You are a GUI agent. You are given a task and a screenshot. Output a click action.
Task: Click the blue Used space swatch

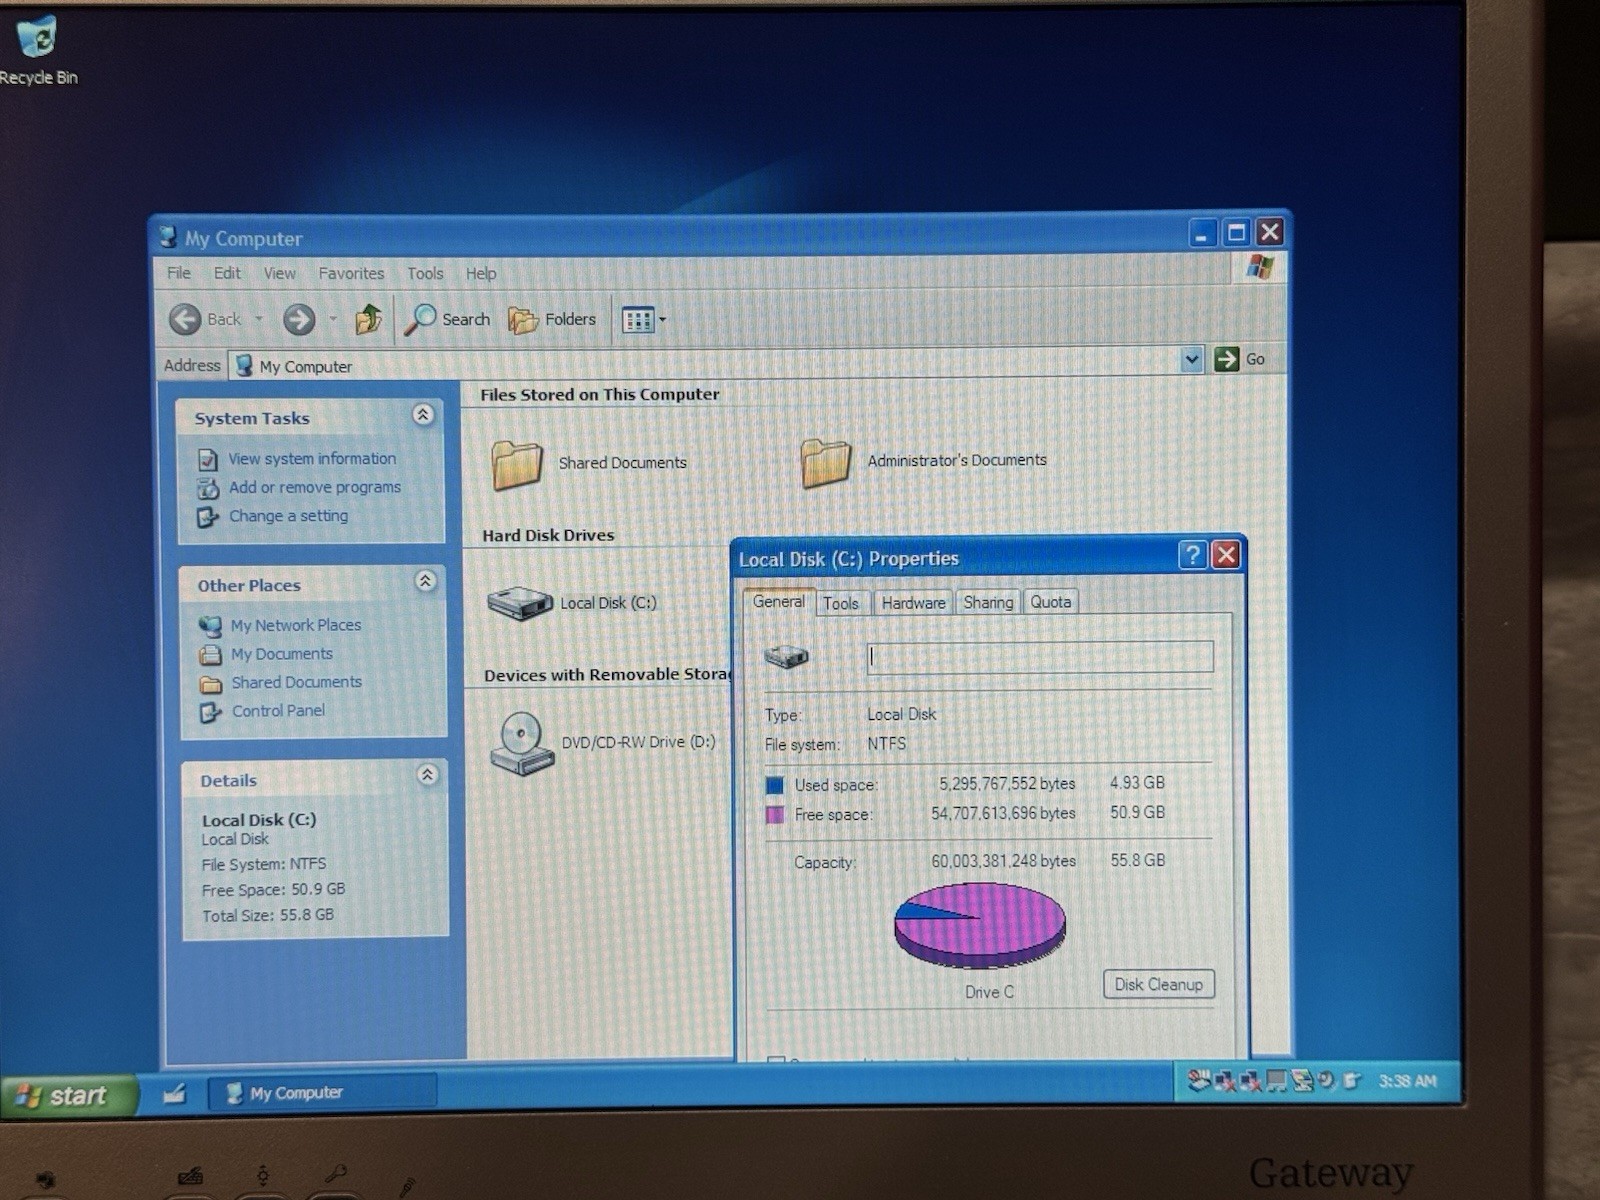click(775, 785)
